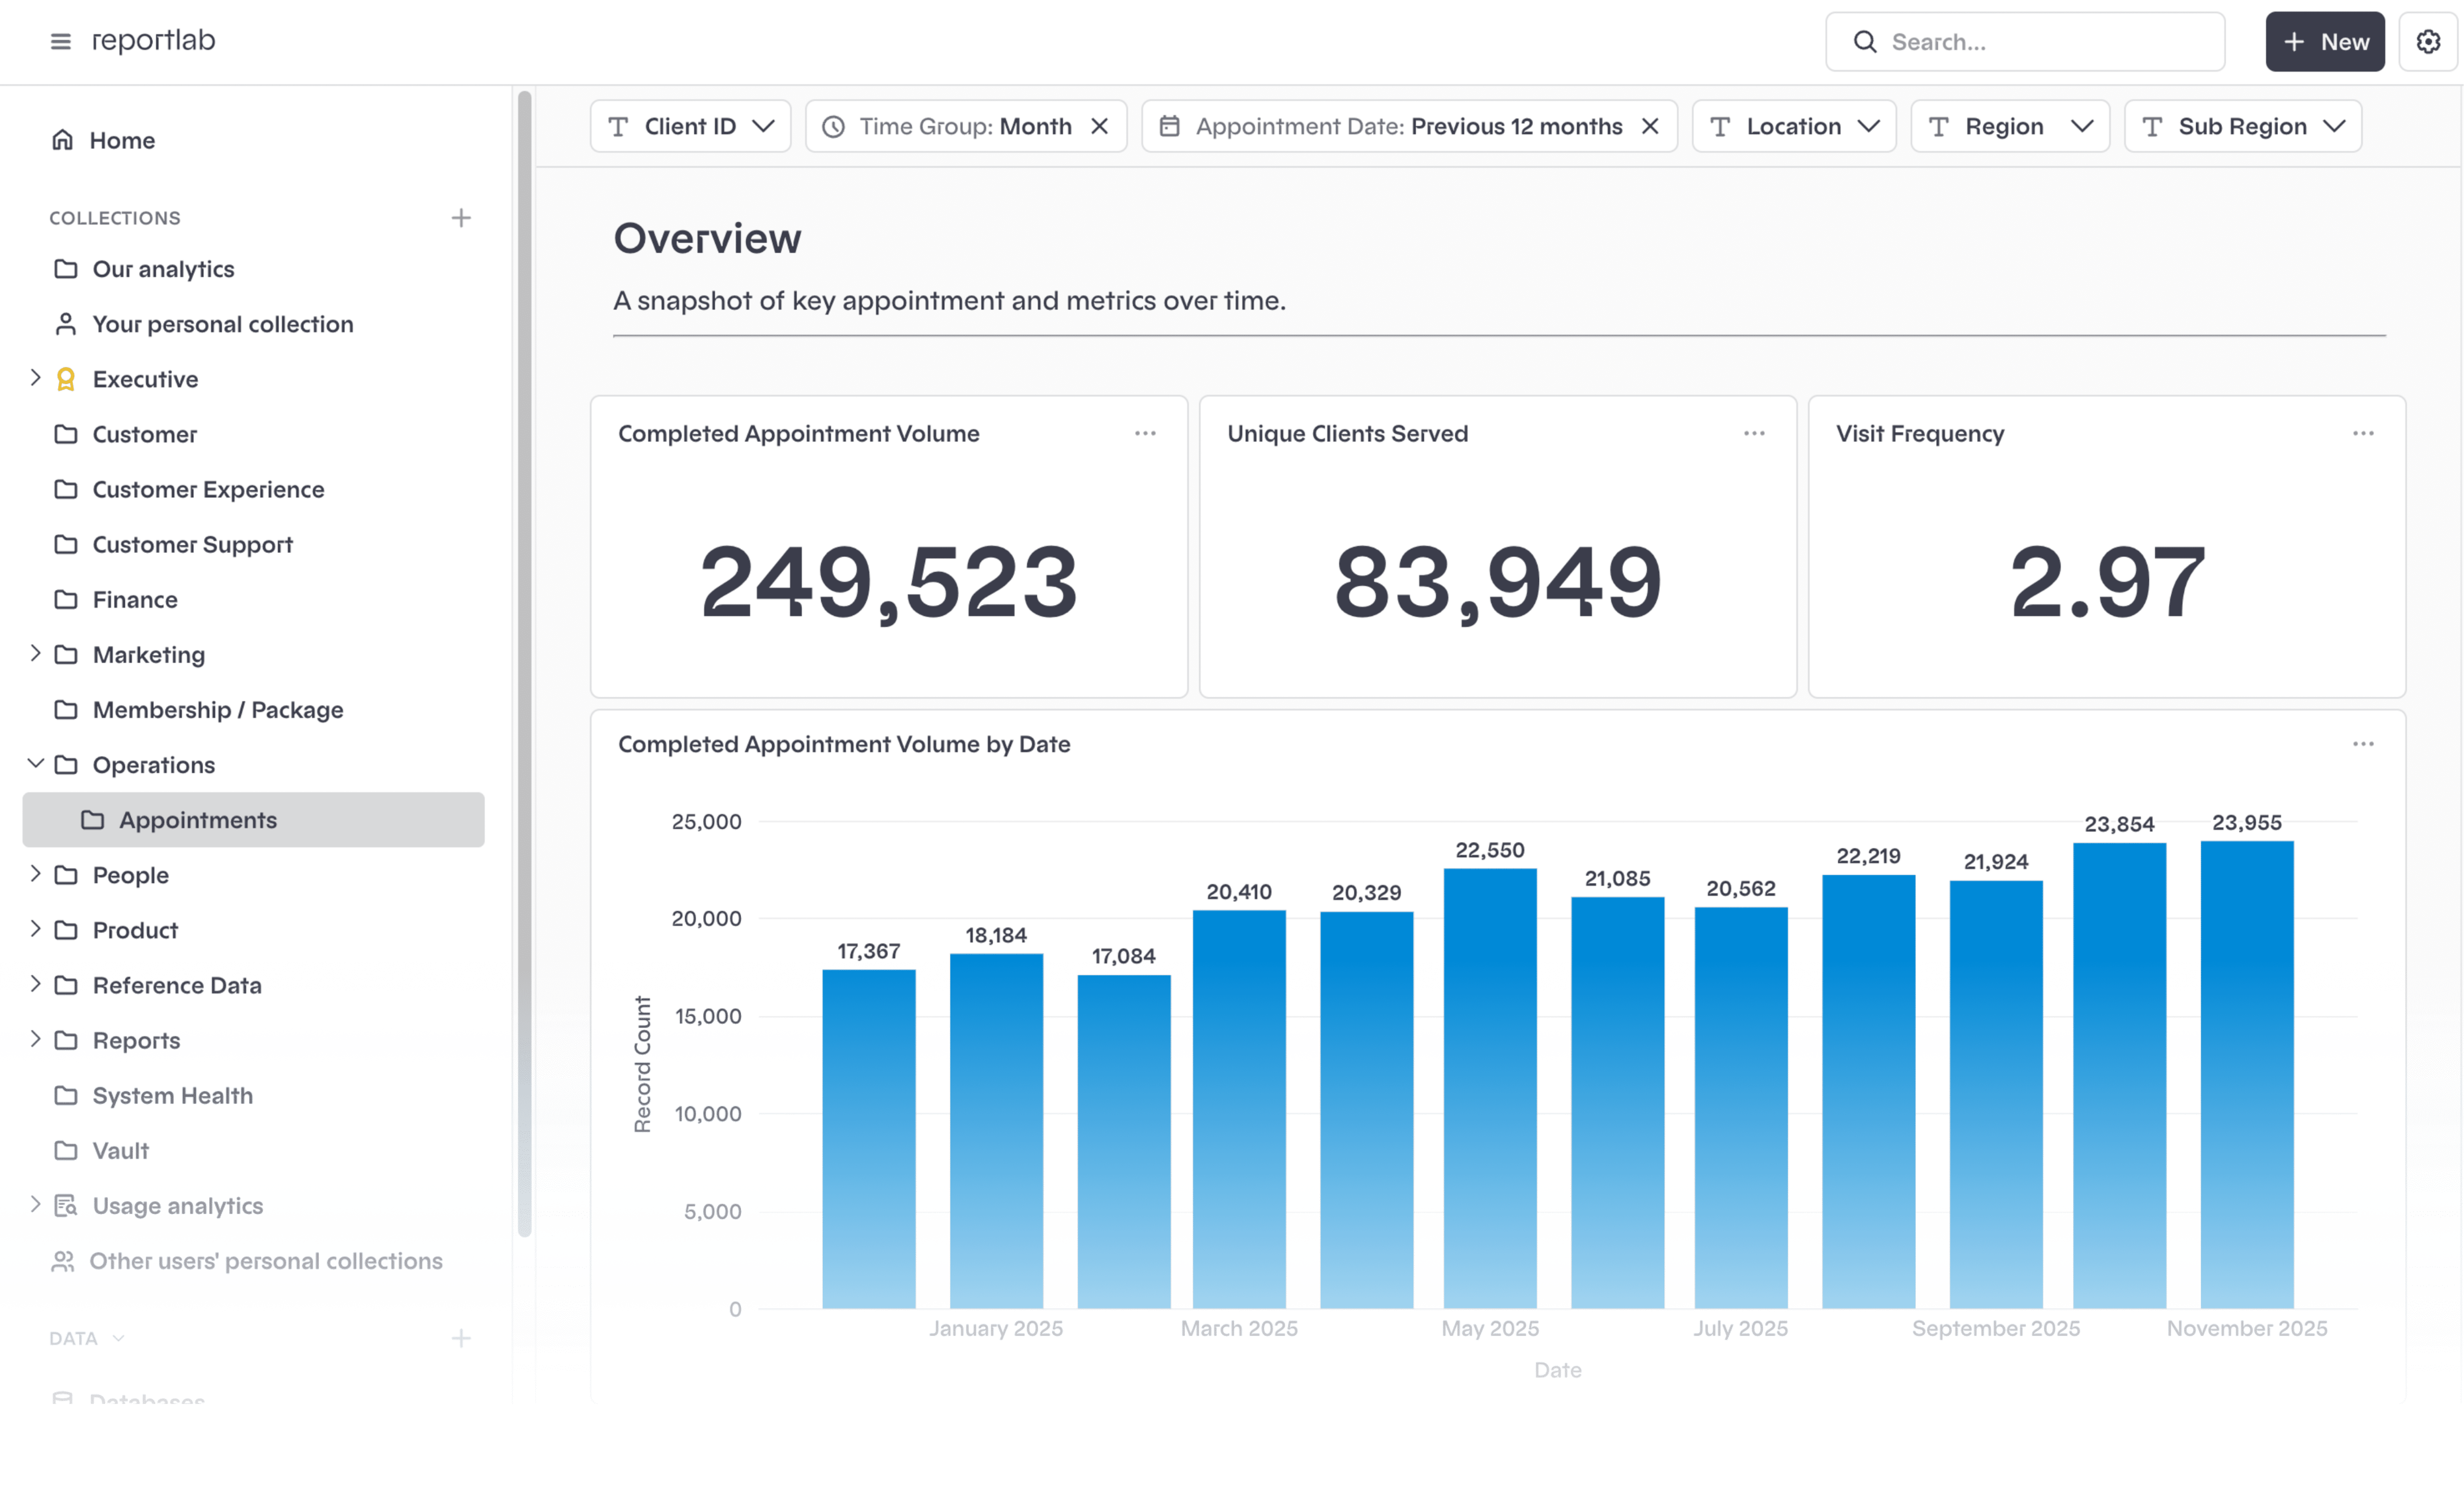
Task: Remove the Time Group Month filter
Action: [1099, 126]
